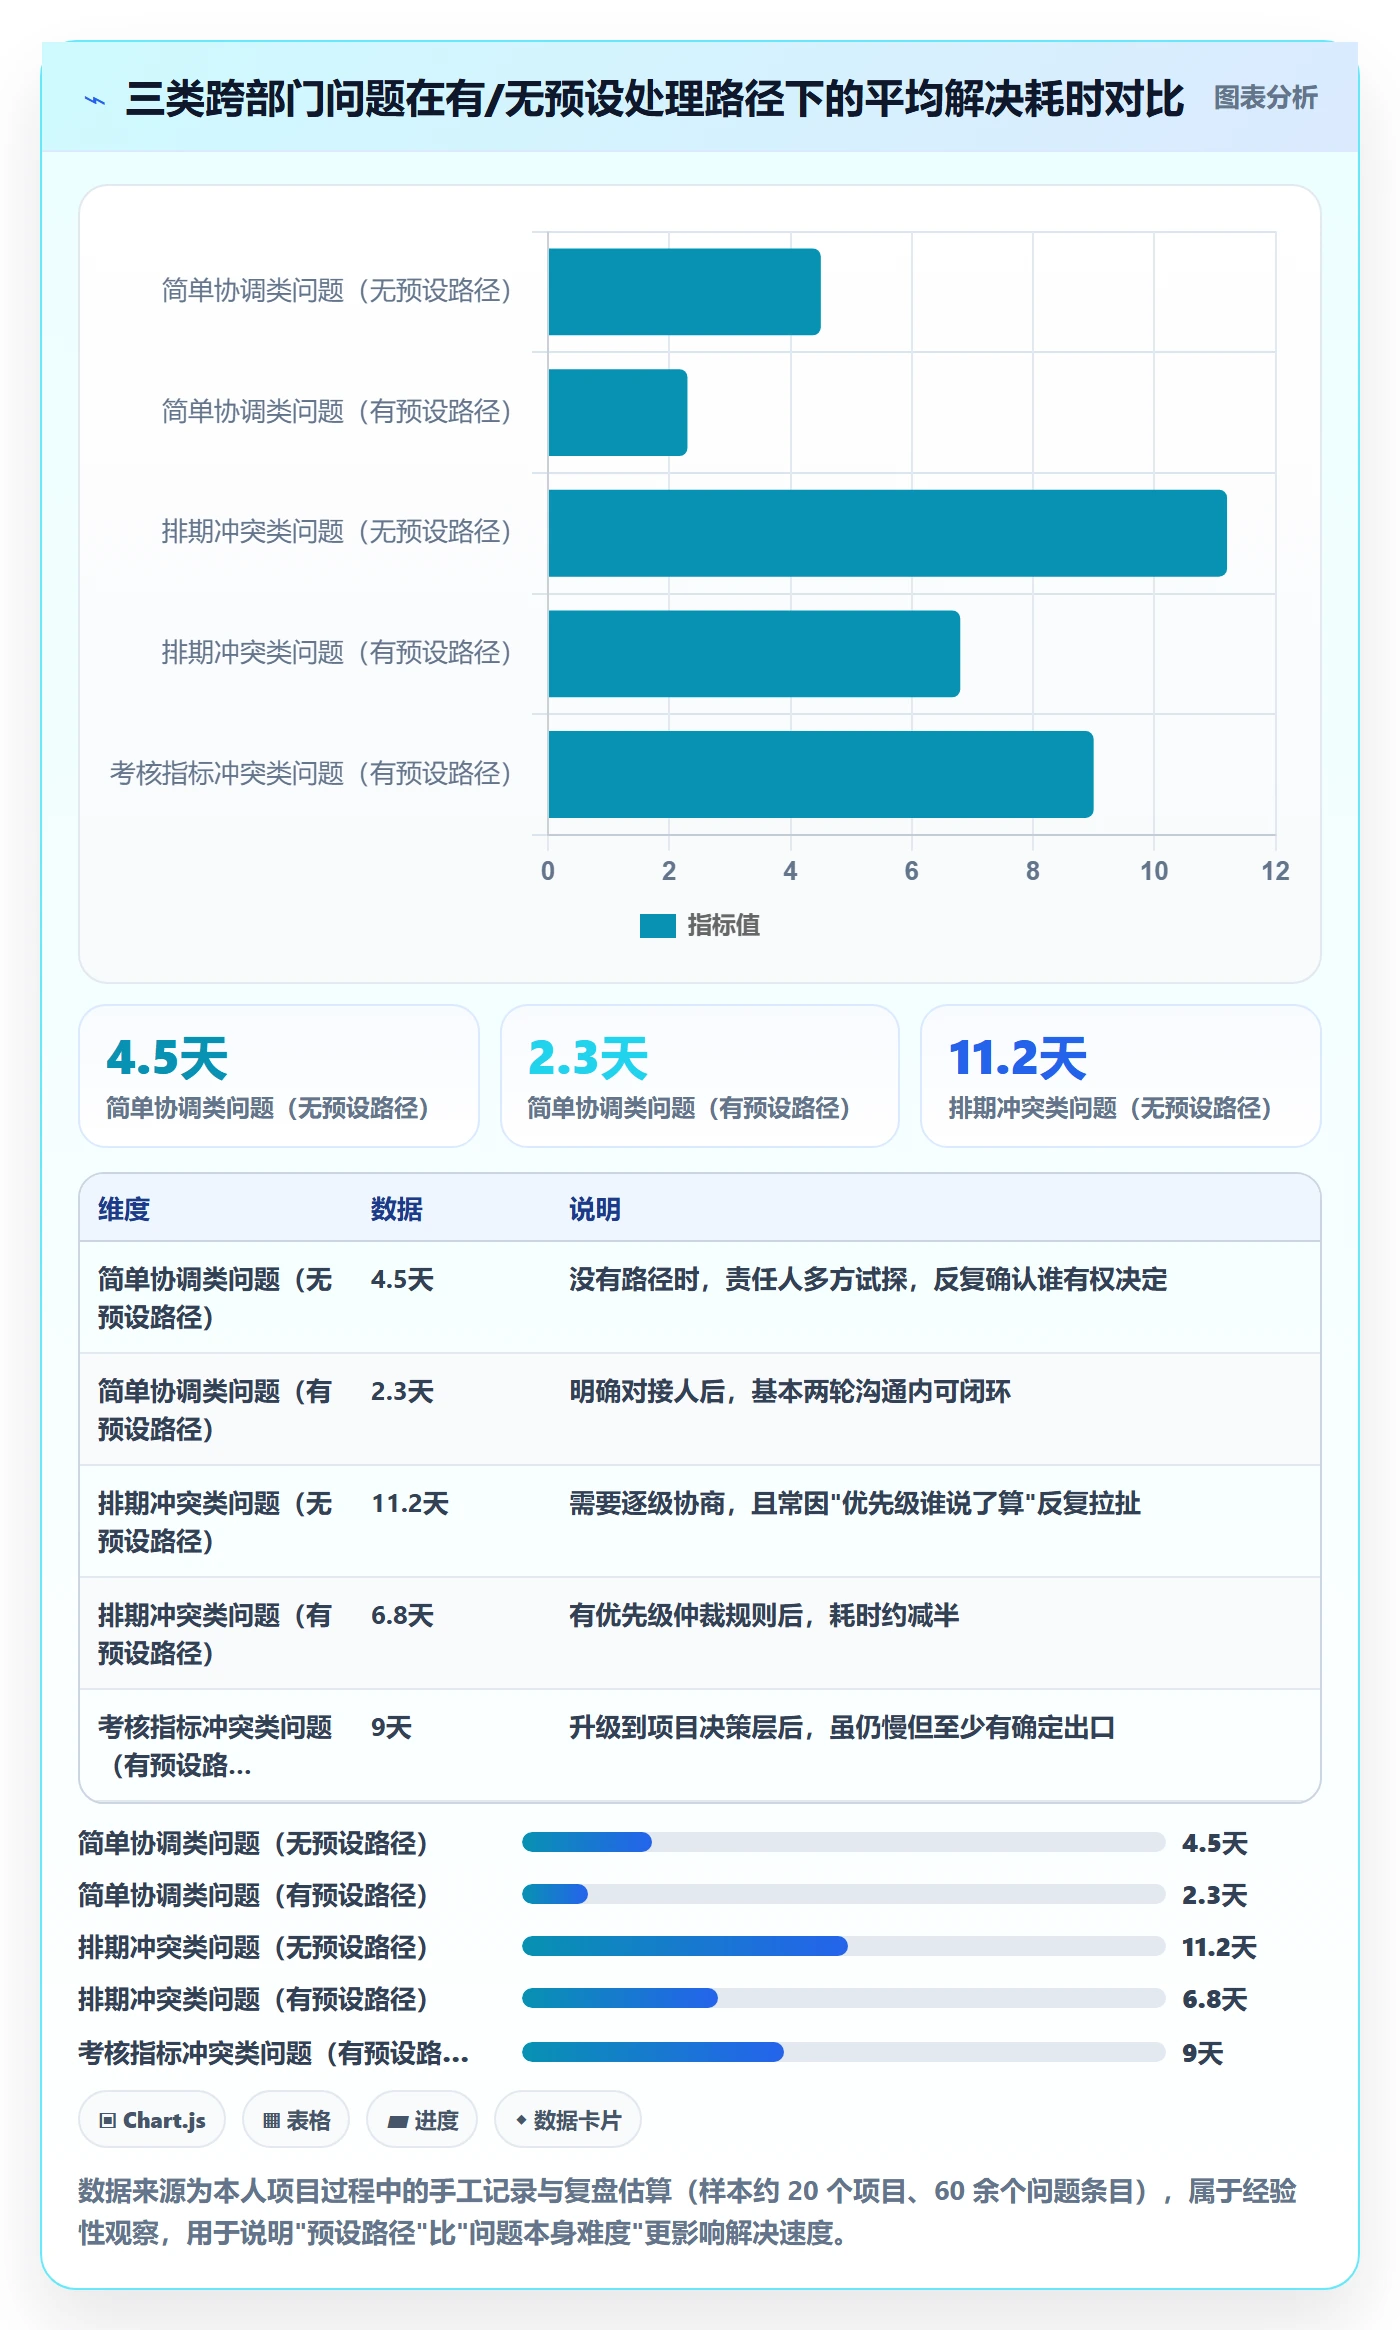
Task: Click the progress value label 11.2天
Action: (x=1219, y=1947)
